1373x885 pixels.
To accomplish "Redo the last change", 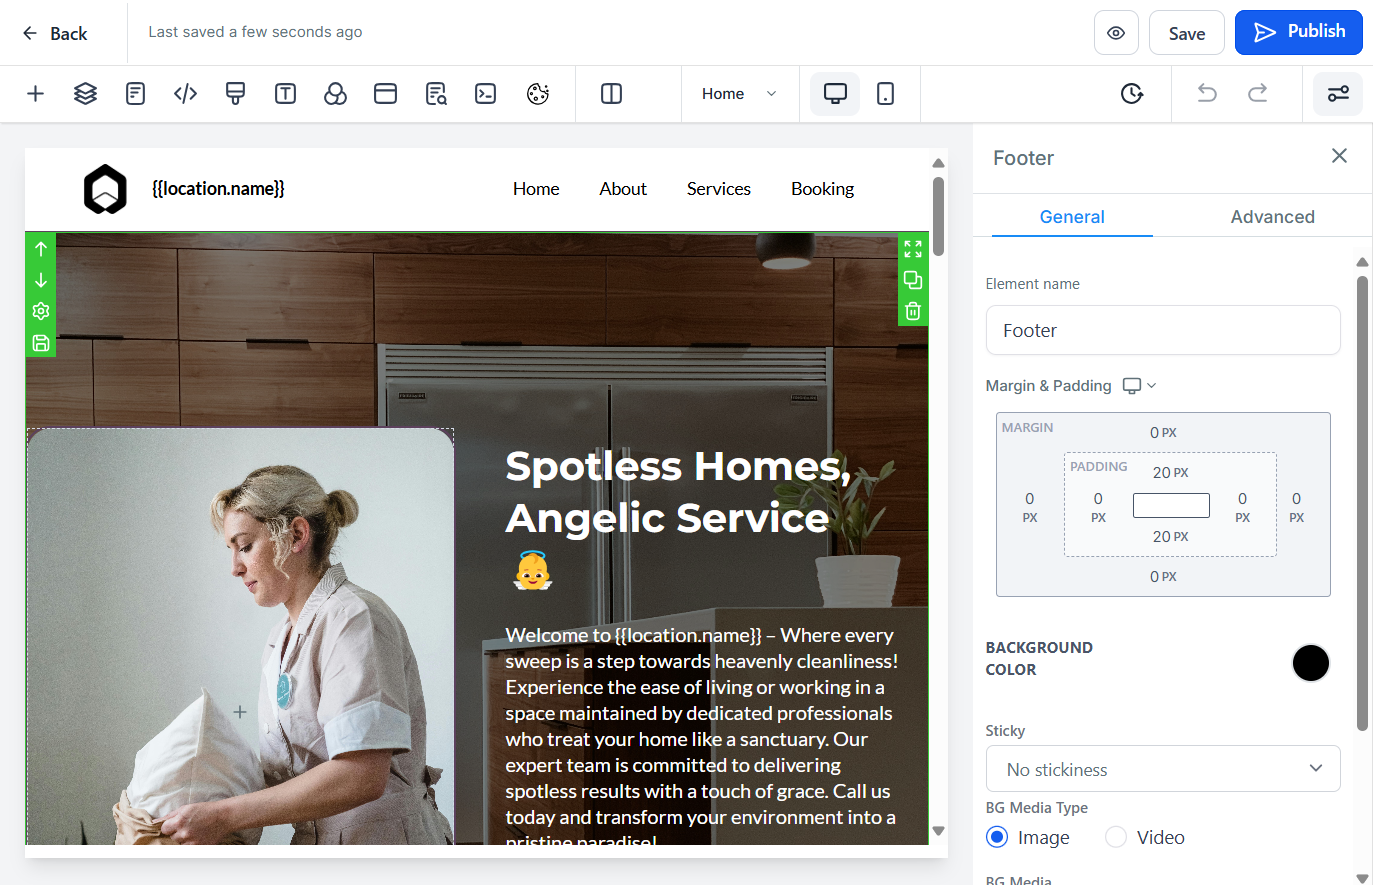I will point(1257,94).
